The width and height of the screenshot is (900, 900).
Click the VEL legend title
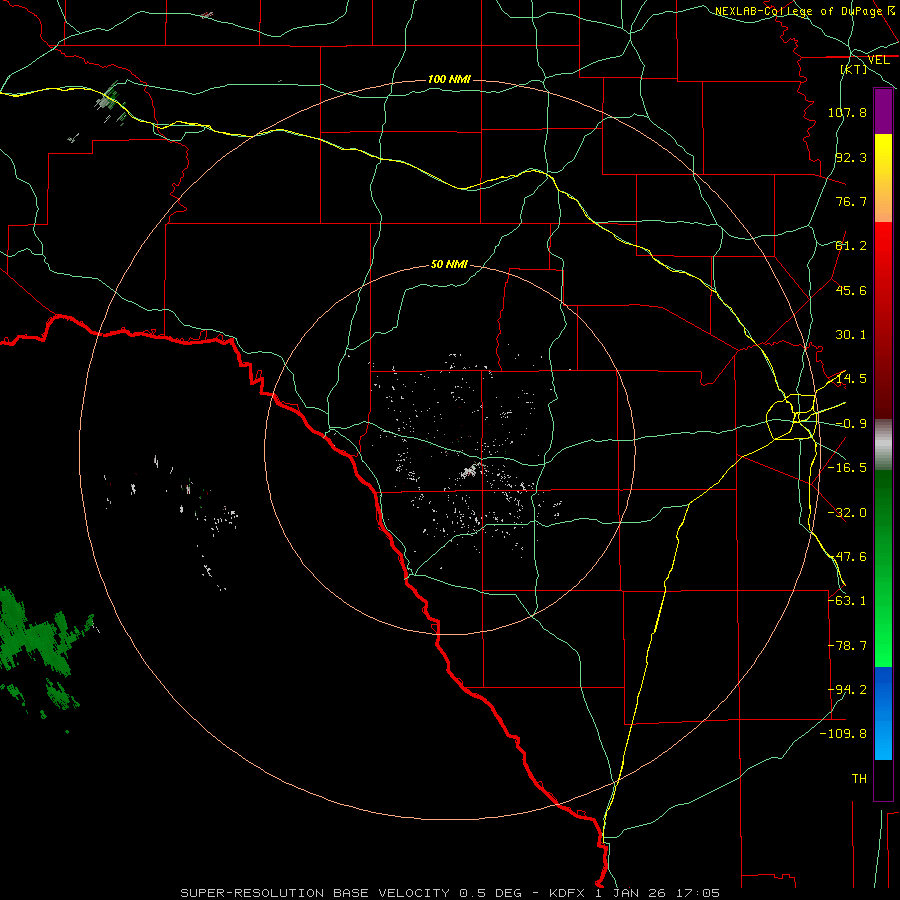(x=878, y=60)
